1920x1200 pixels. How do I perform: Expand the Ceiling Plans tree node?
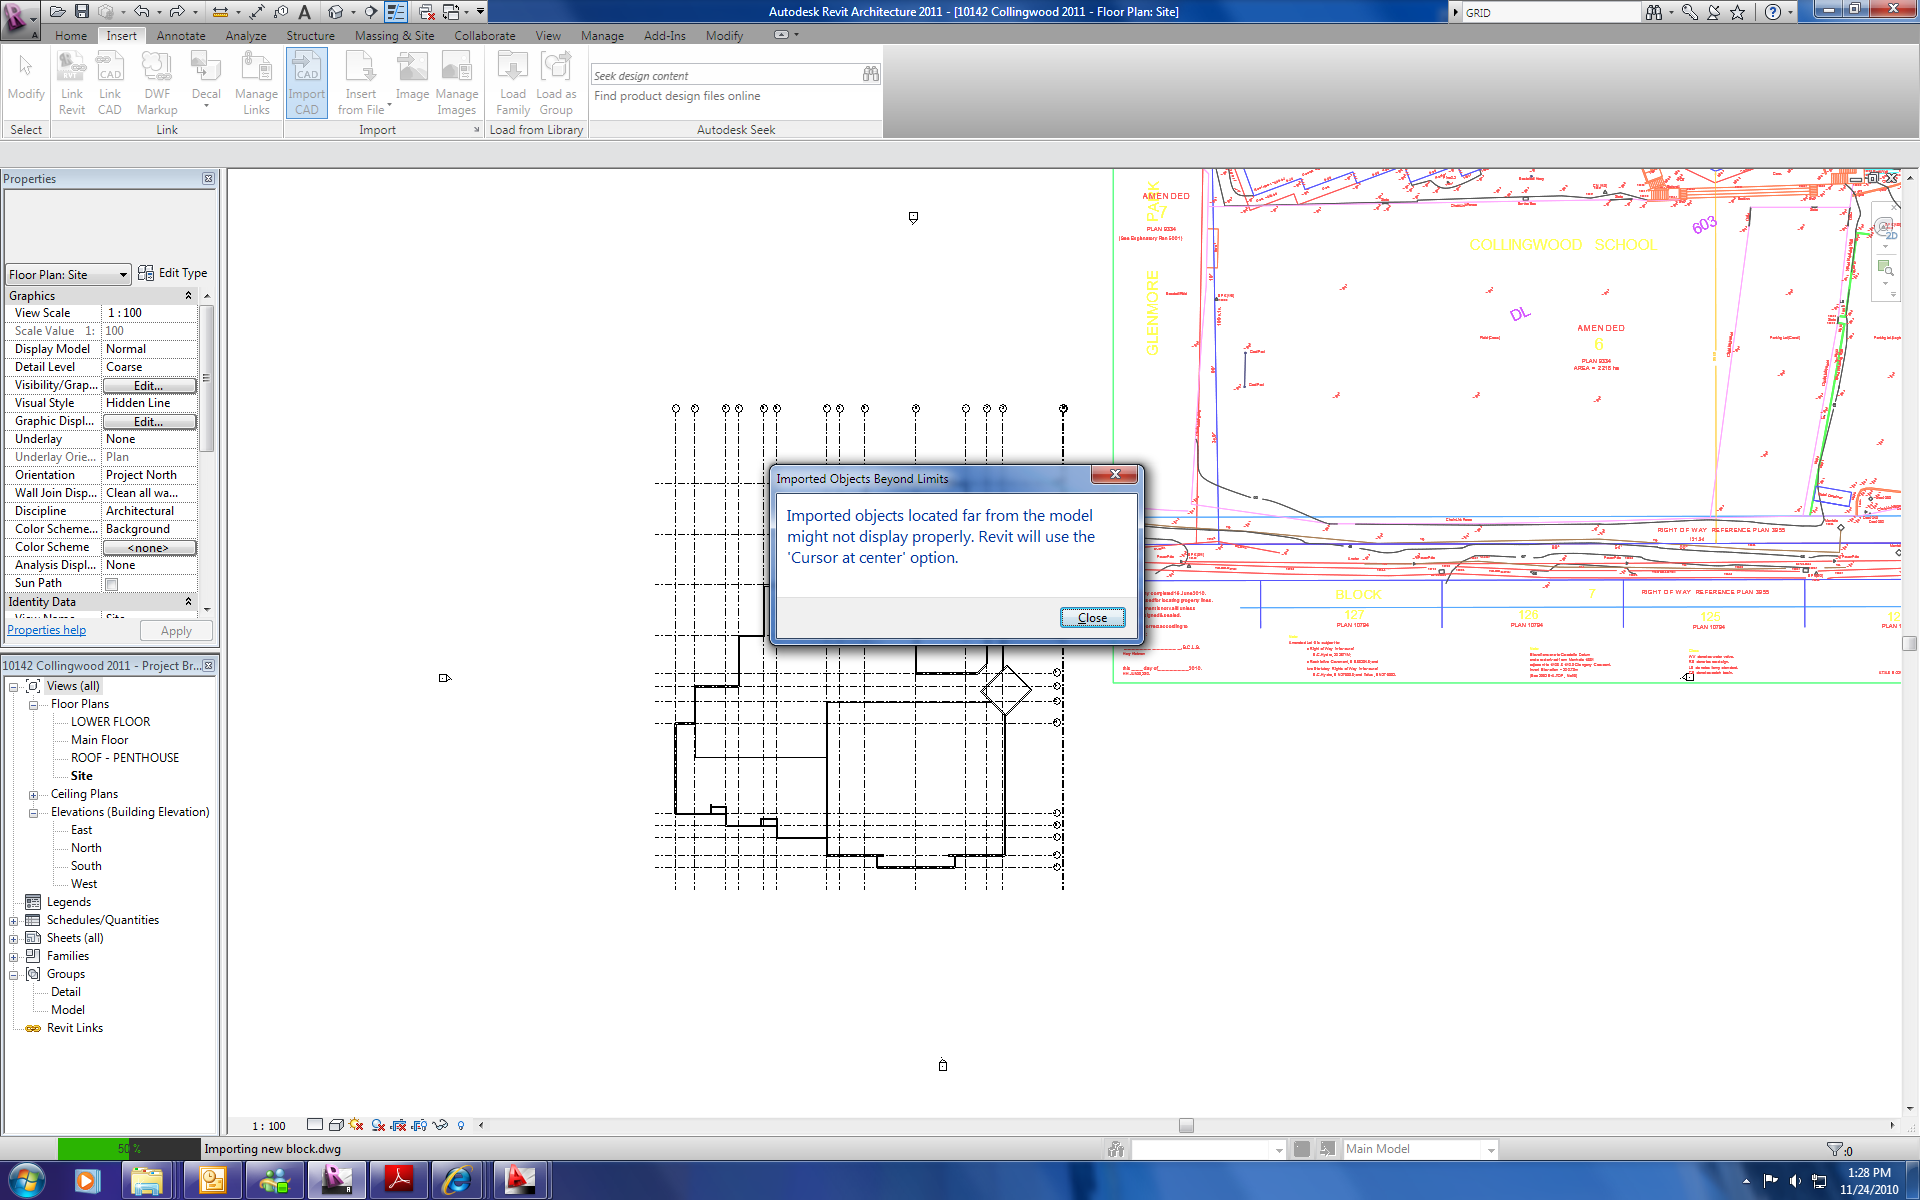coord(33,795)
